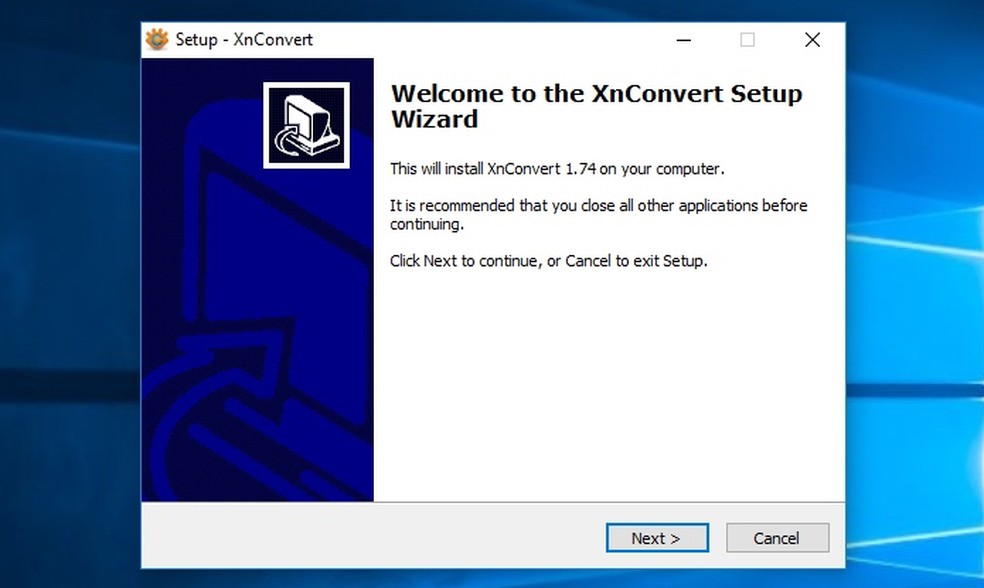Viewport: 984px width, 588px height.
Task: Close the installer via the X button
Action: click(x=811, y=40)
